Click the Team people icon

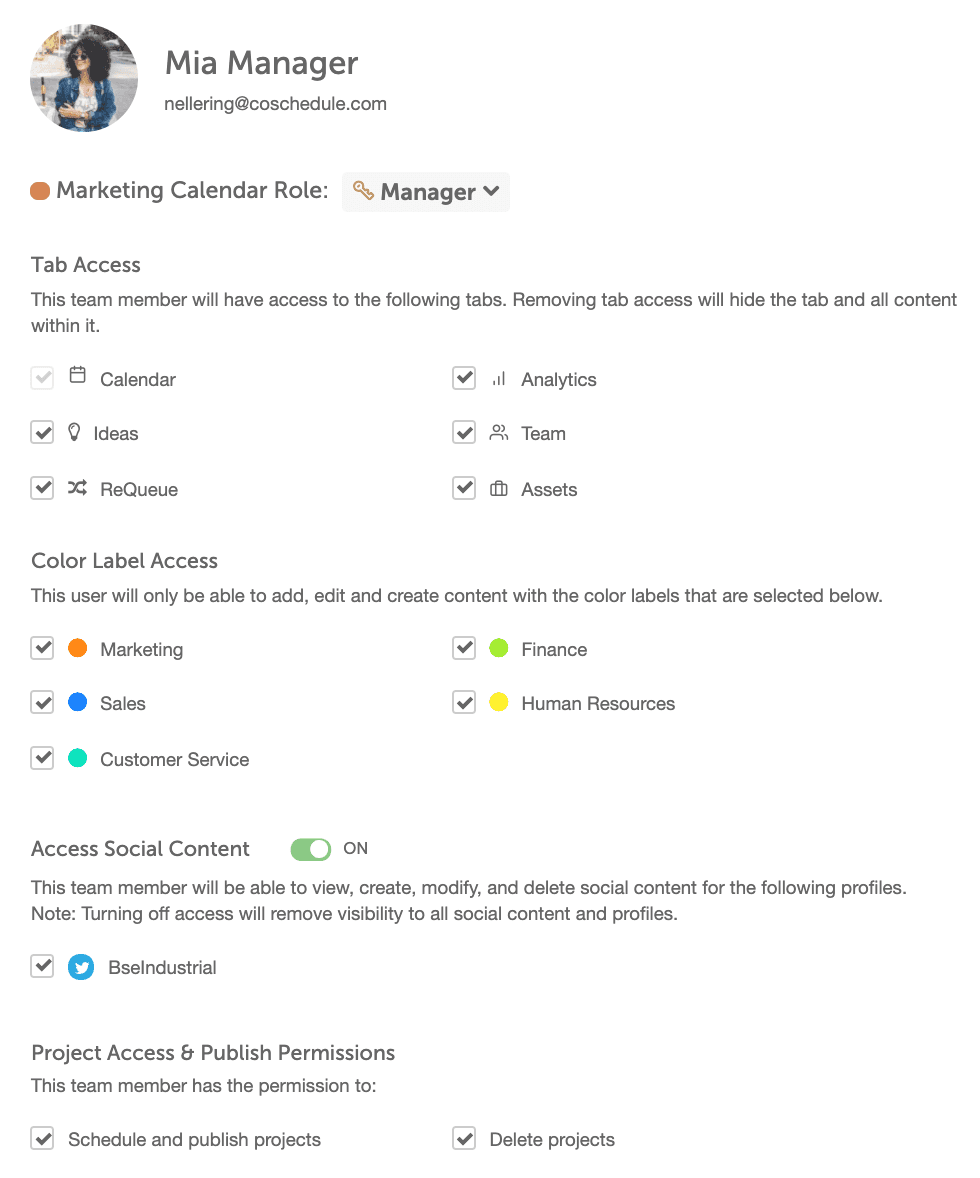coord(498,433)
